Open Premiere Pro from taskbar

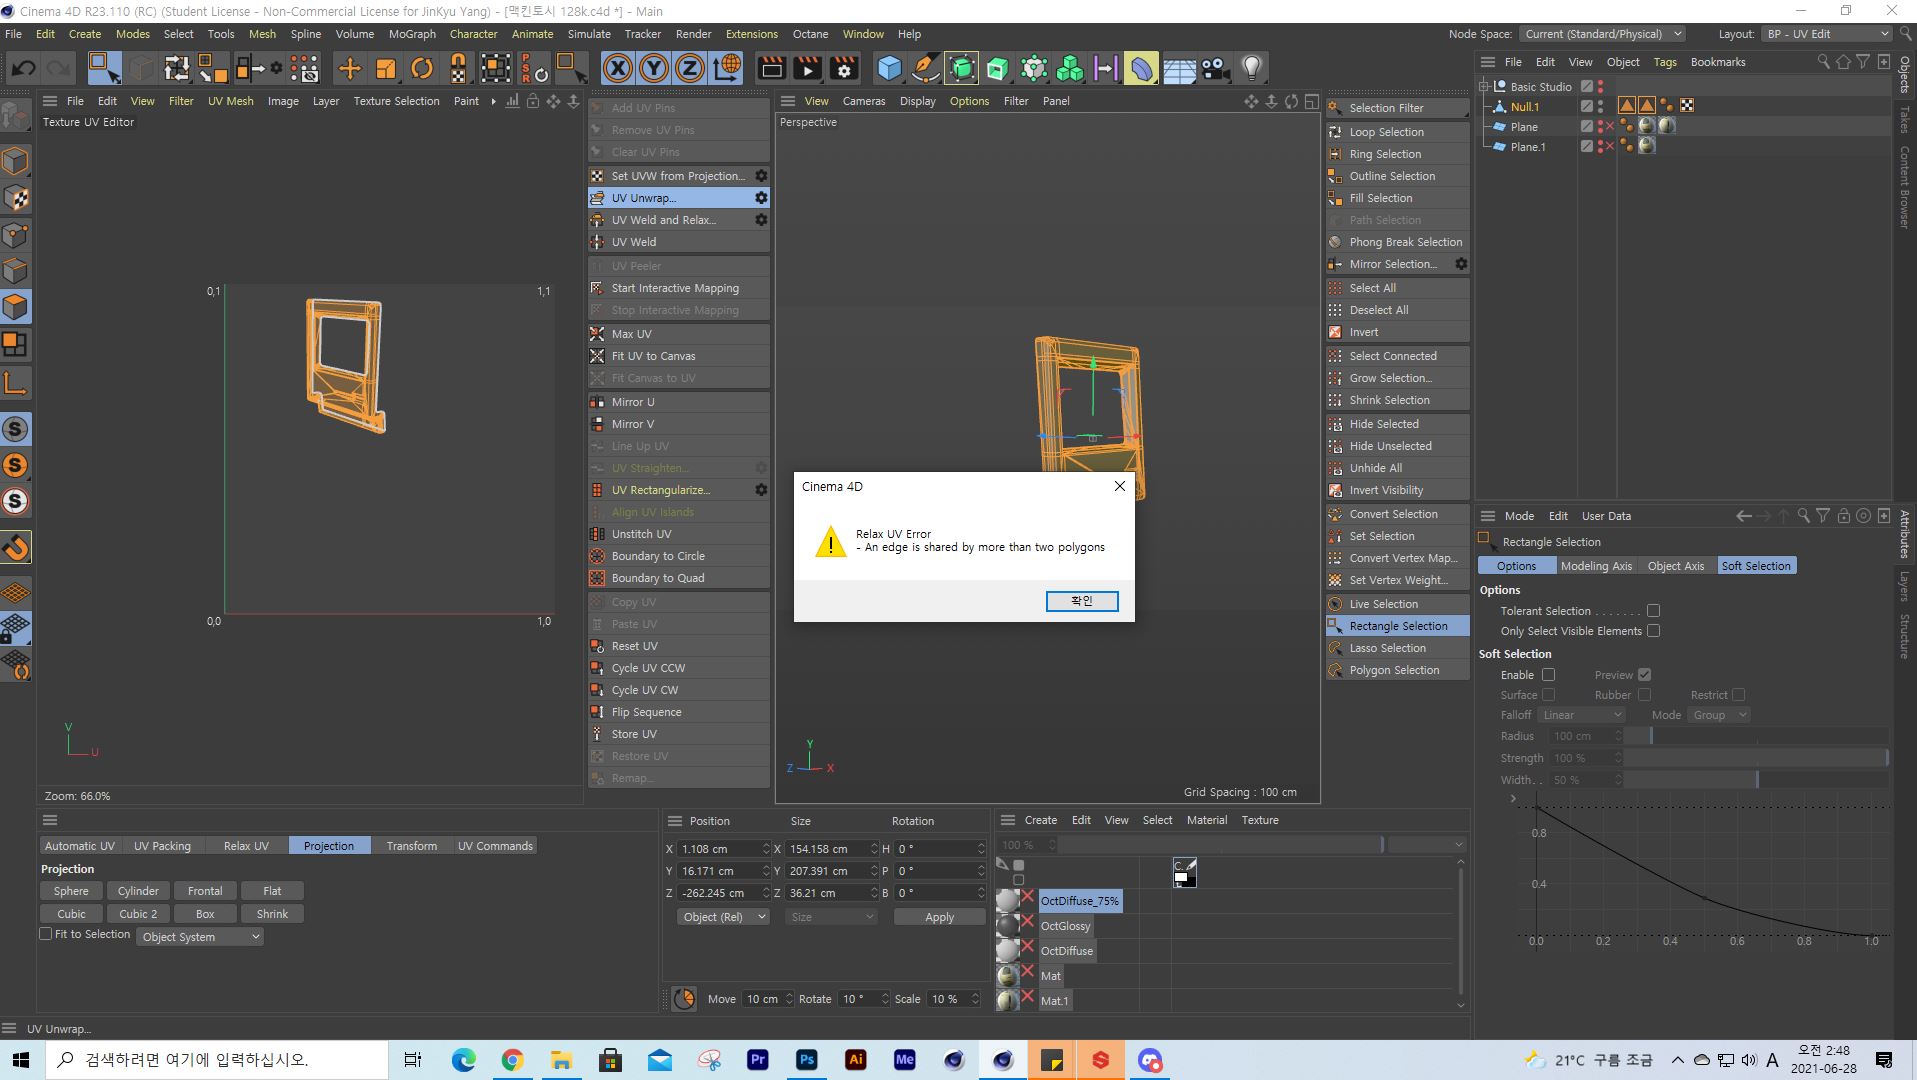pyautogui.click(x=757, y=1060)
